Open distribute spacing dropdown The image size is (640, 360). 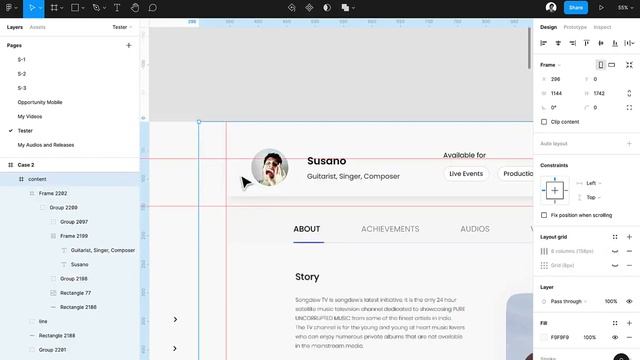[x=629, y=43]
